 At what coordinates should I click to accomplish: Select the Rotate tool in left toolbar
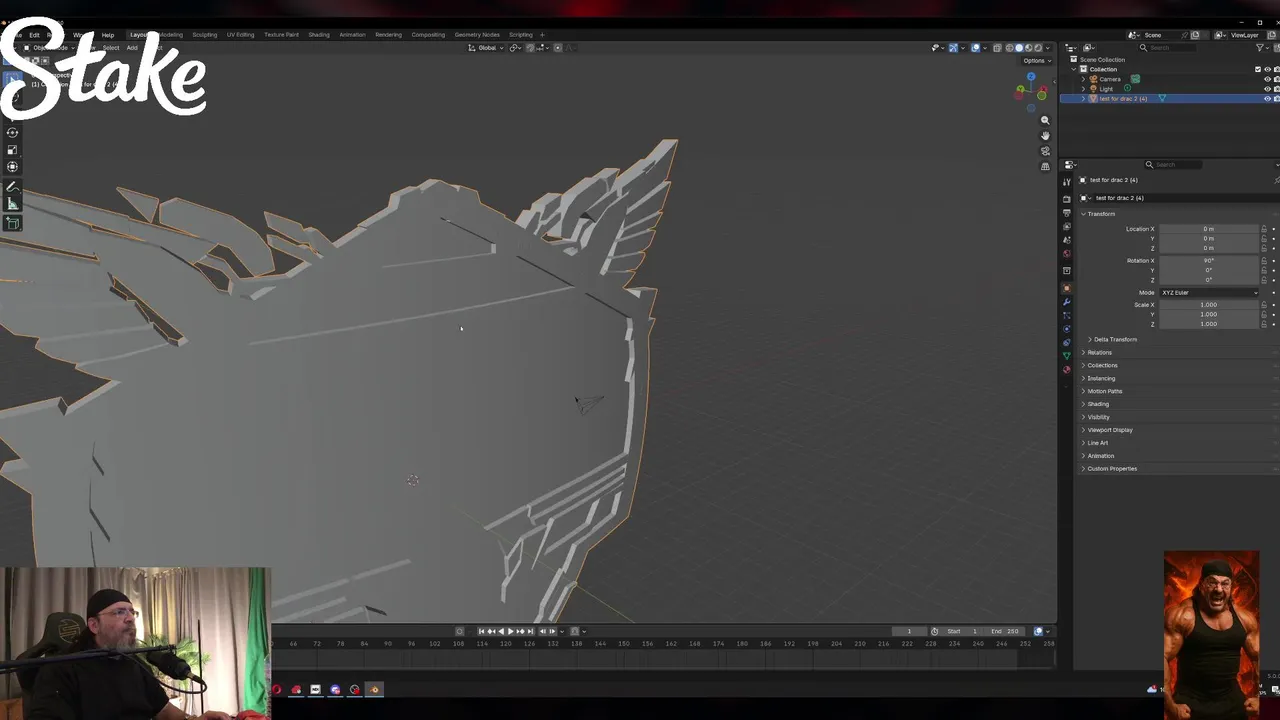pos(12,132)
